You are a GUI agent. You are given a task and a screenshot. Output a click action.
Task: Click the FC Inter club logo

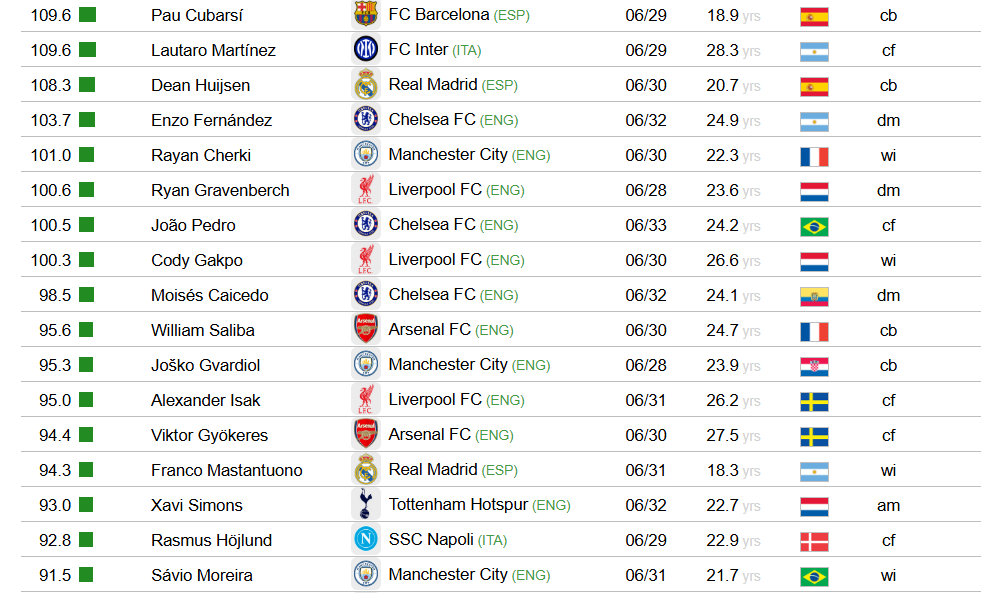point(366,49)
